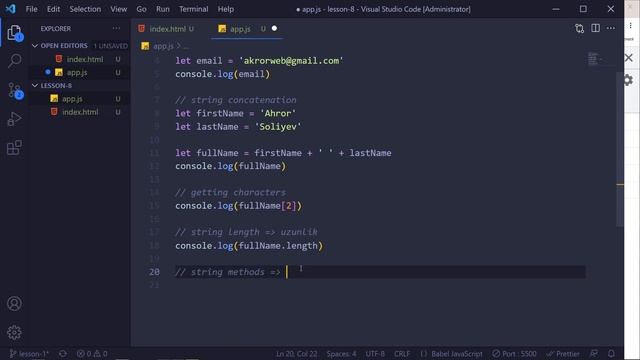The height and width of the screenshot is (360, 640).
Task: Click the Open Changes icon in editor toolbar
Action: coord(579,29)
